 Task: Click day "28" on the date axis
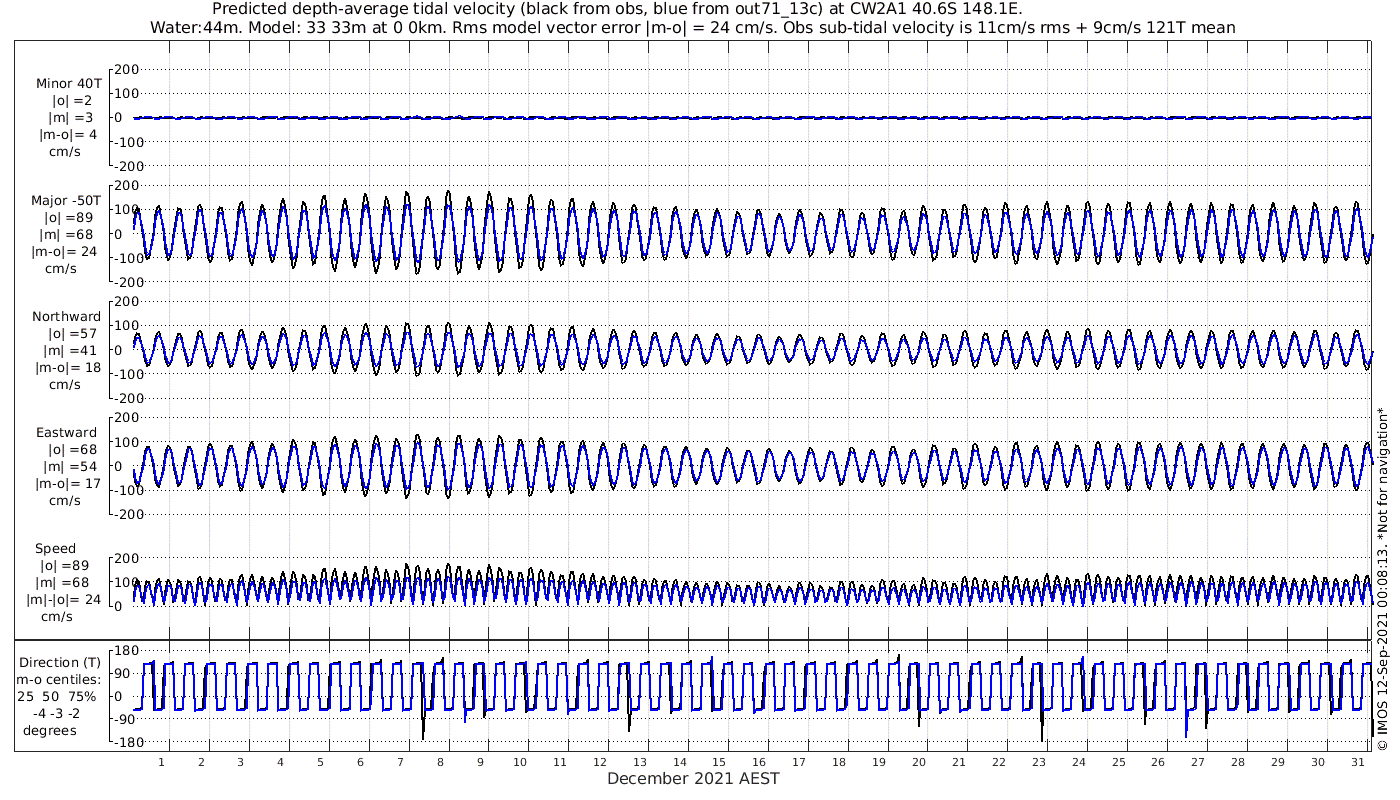tap(1238, 762)
